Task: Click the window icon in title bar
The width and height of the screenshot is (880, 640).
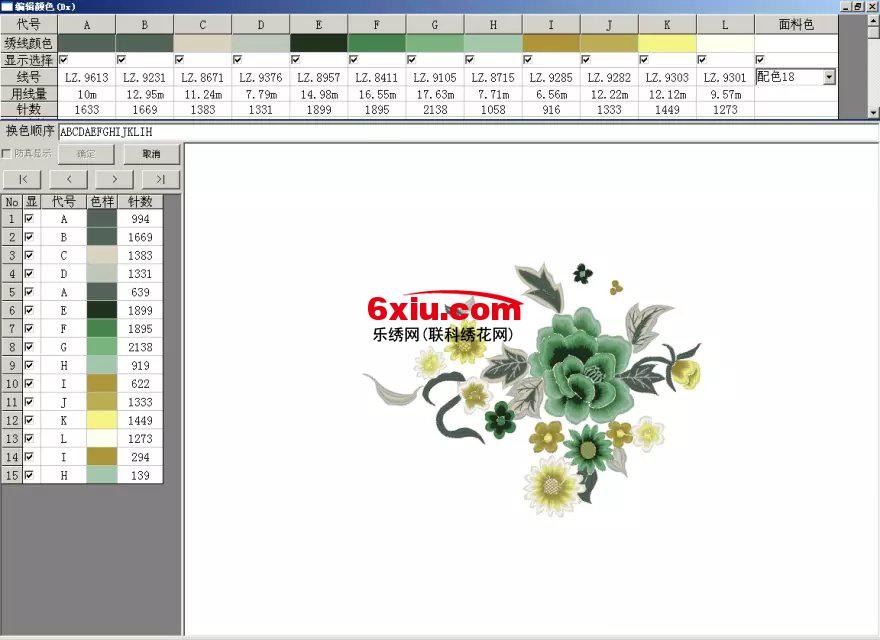Action: click(x=7, y=6)
